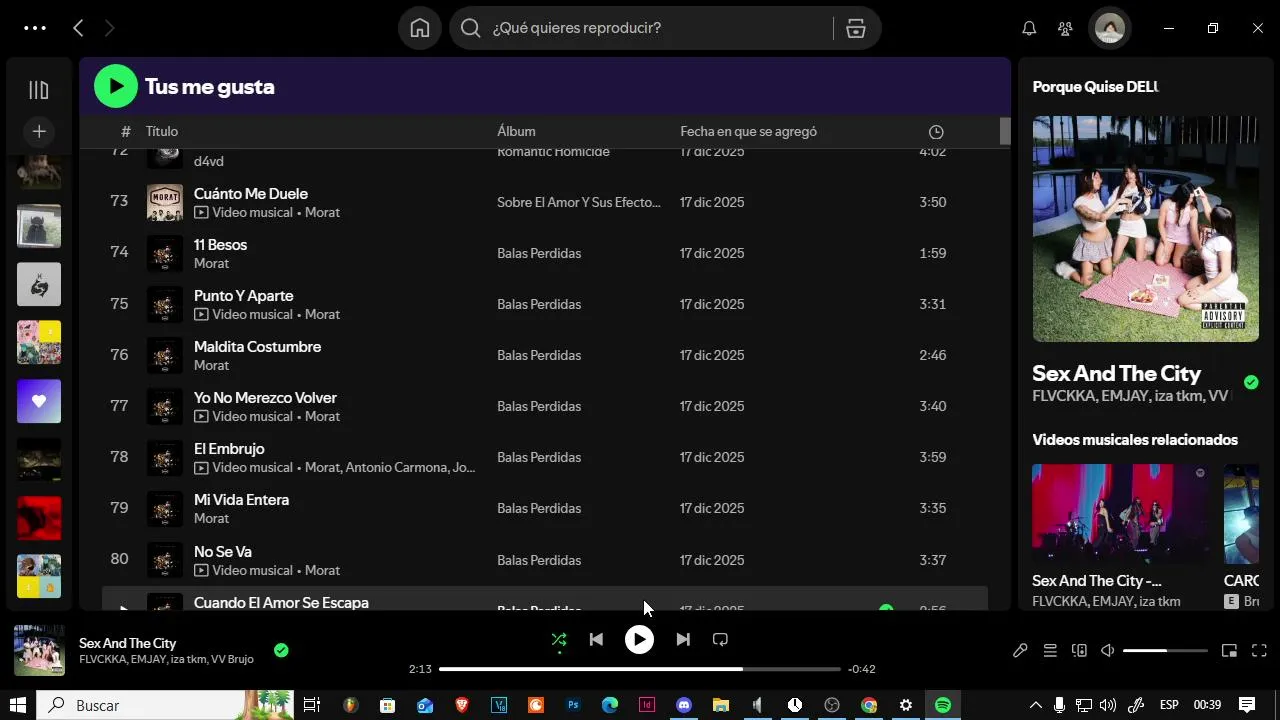Open Video musical for Yo No Merezco Volver
Screen dimensions: 1280x720
coord(244,416)
